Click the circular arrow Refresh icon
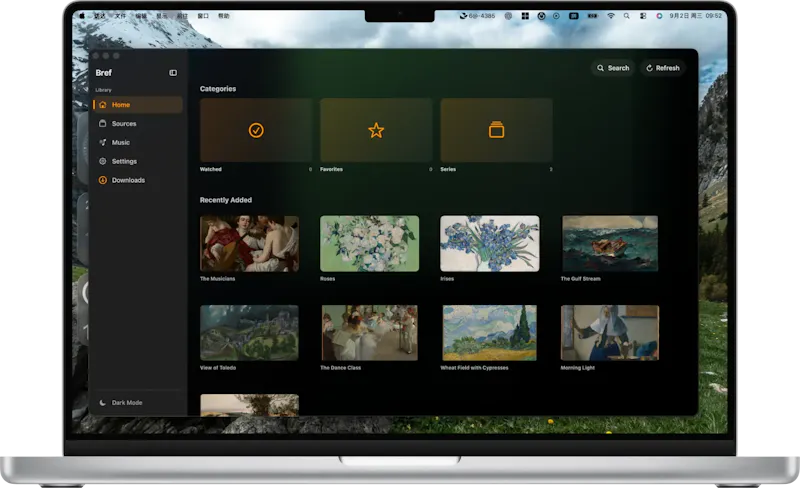 (x=649, y=68)
